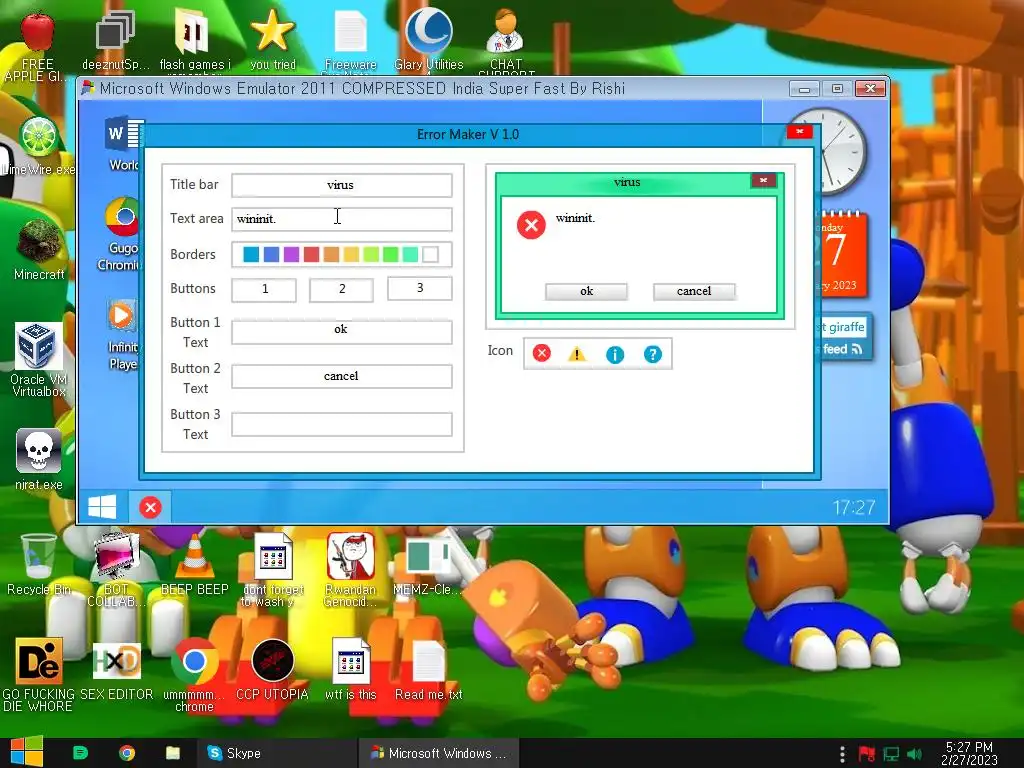
Task: Show hidden tray icons via three dots
Action: point(842,754)
